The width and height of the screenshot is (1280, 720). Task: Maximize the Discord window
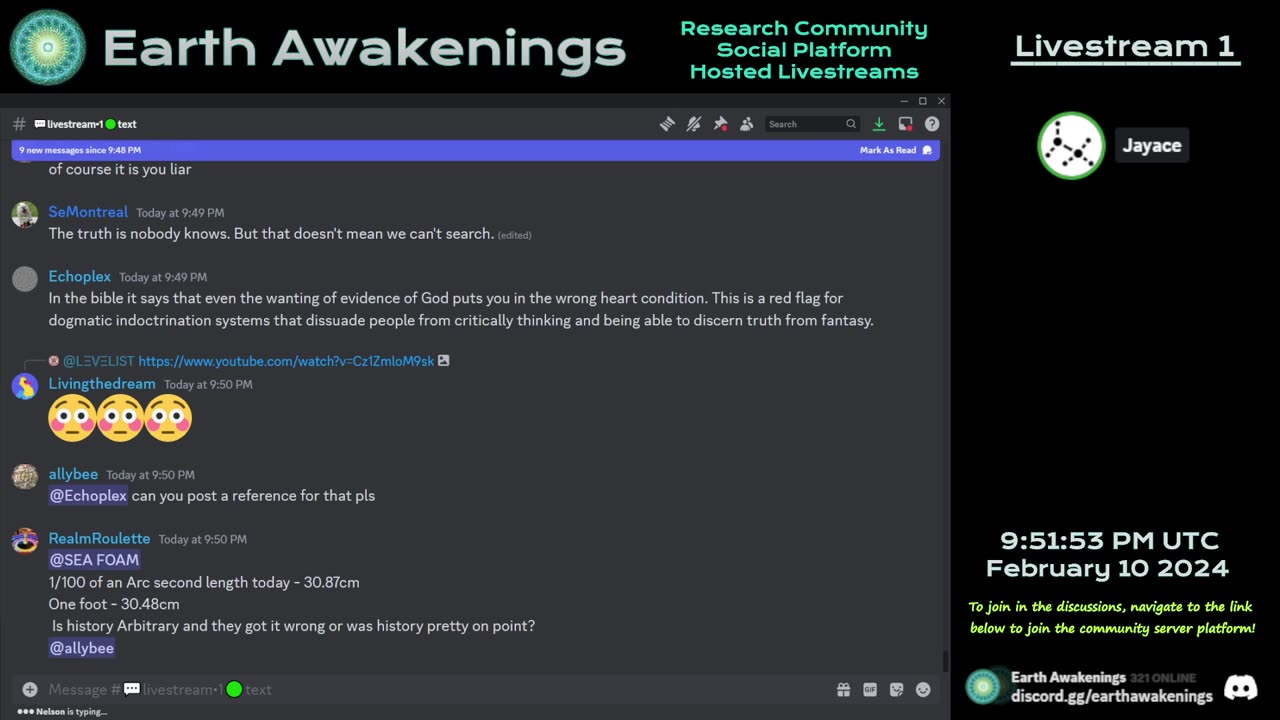(x=923, y=101)
